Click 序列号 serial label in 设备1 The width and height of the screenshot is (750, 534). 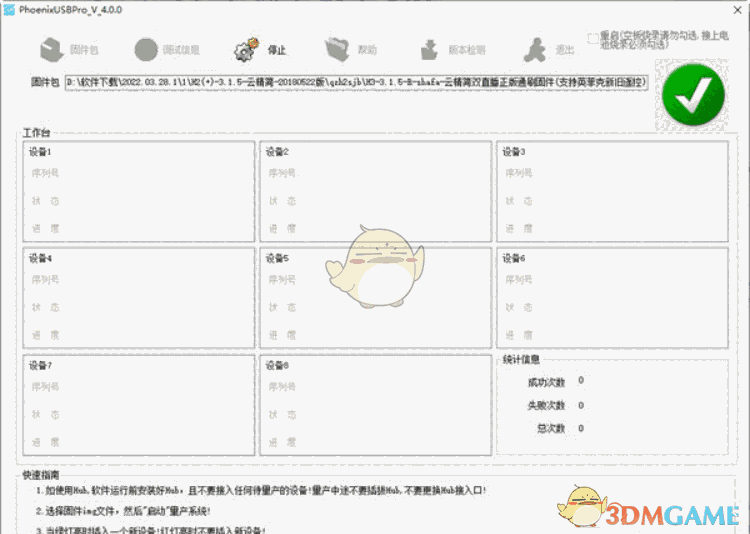pos(45,173)
